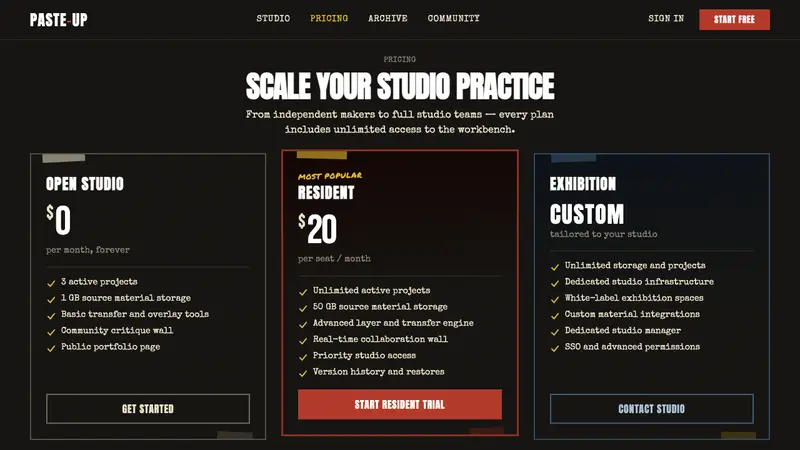Click checkmark next to Public portfolio page
Screen dimensions: 800x450
point(51,348)
